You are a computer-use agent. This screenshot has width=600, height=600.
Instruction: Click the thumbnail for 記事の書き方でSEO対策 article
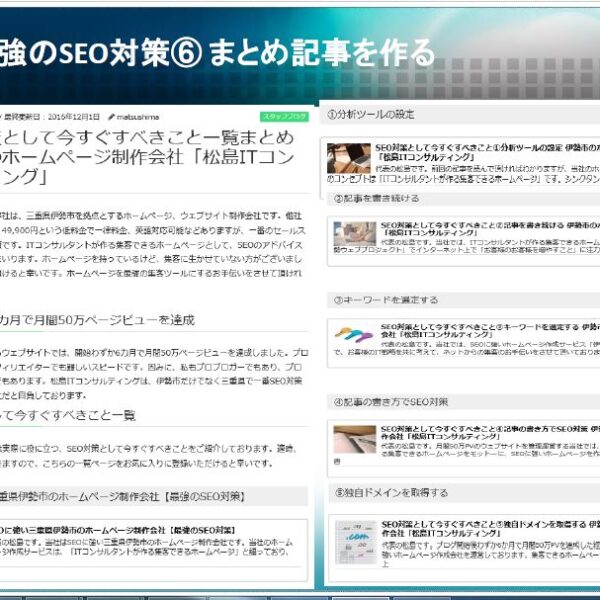[353, 439]
